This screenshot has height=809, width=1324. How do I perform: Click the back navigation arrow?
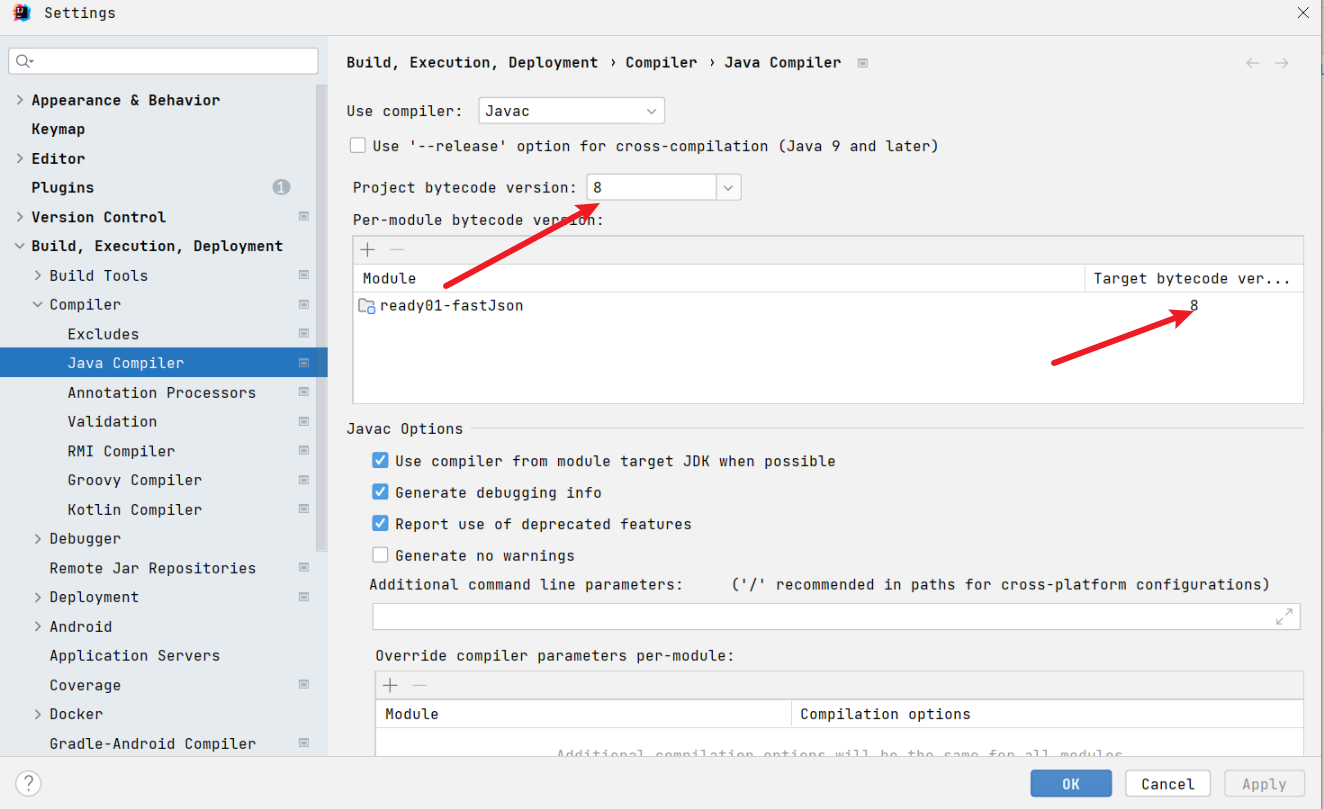tap(1252, 63)
